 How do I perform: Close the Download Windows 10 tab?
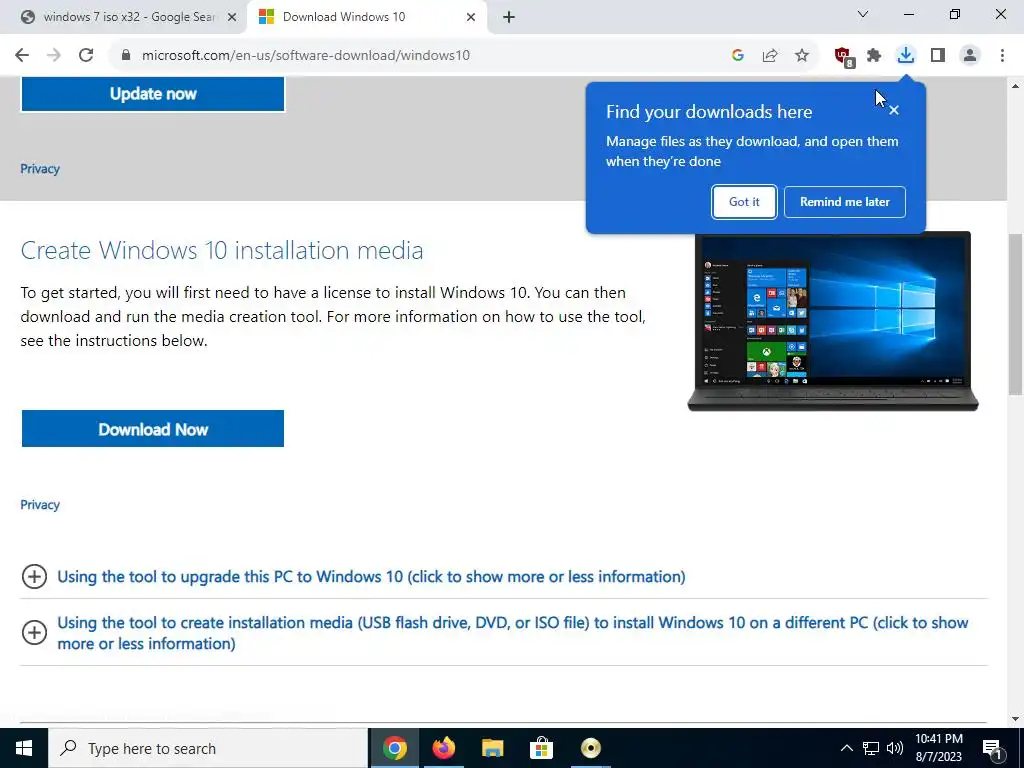(471, 18)
